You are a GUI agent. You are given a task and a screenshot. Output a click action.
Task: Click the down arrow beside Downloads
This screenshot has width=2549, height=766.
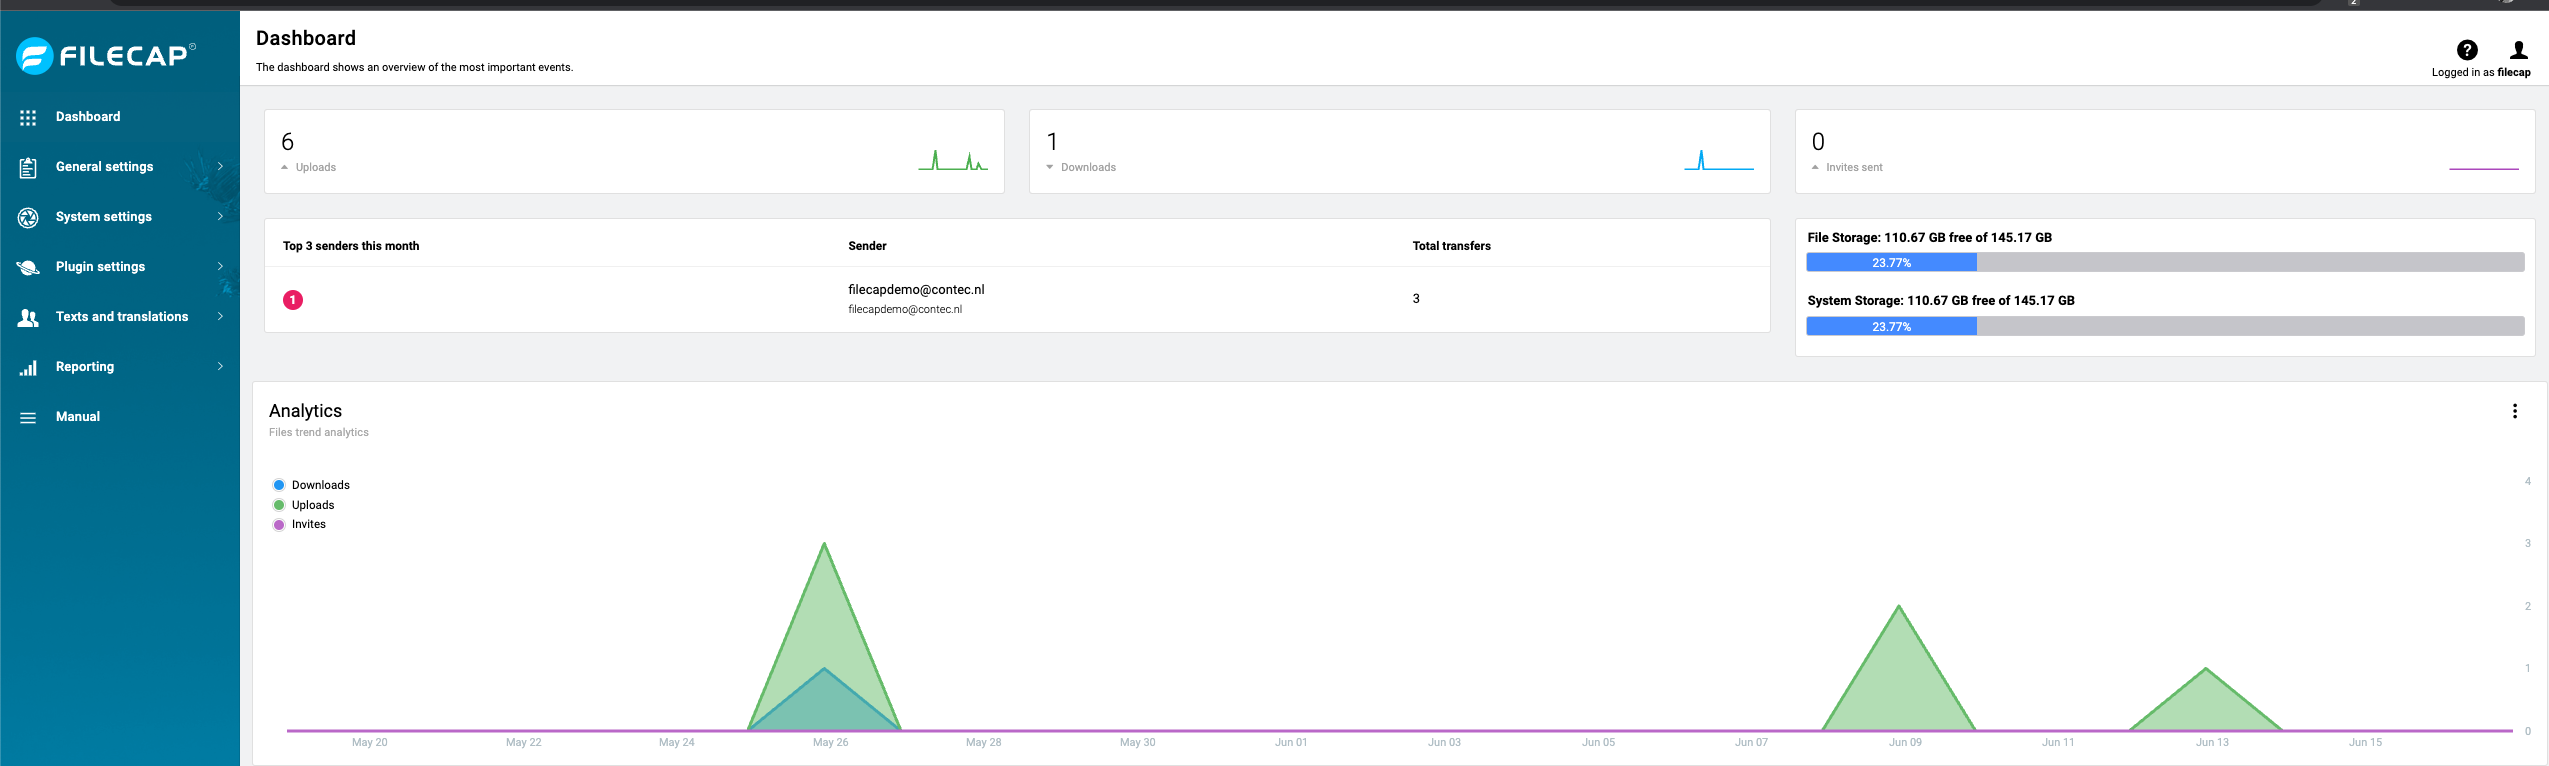[x=1050, y=167]
